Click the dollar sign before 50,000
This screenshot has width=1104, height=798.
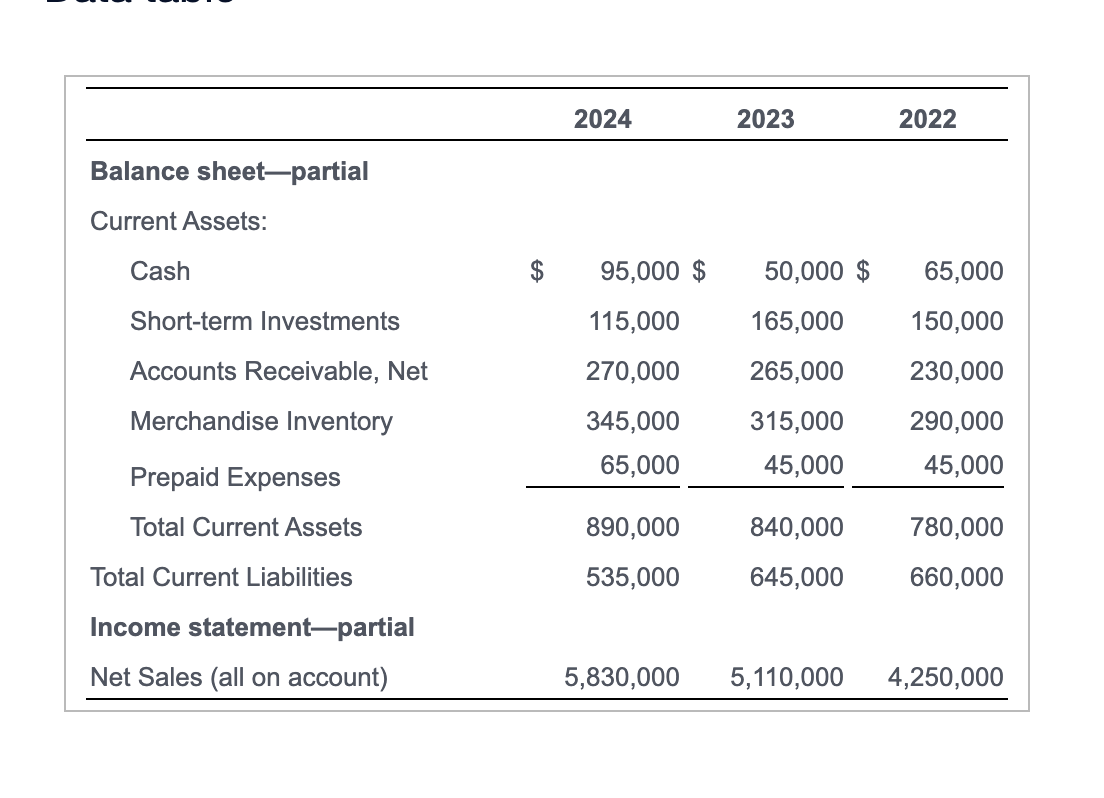(x=699, y=271)
